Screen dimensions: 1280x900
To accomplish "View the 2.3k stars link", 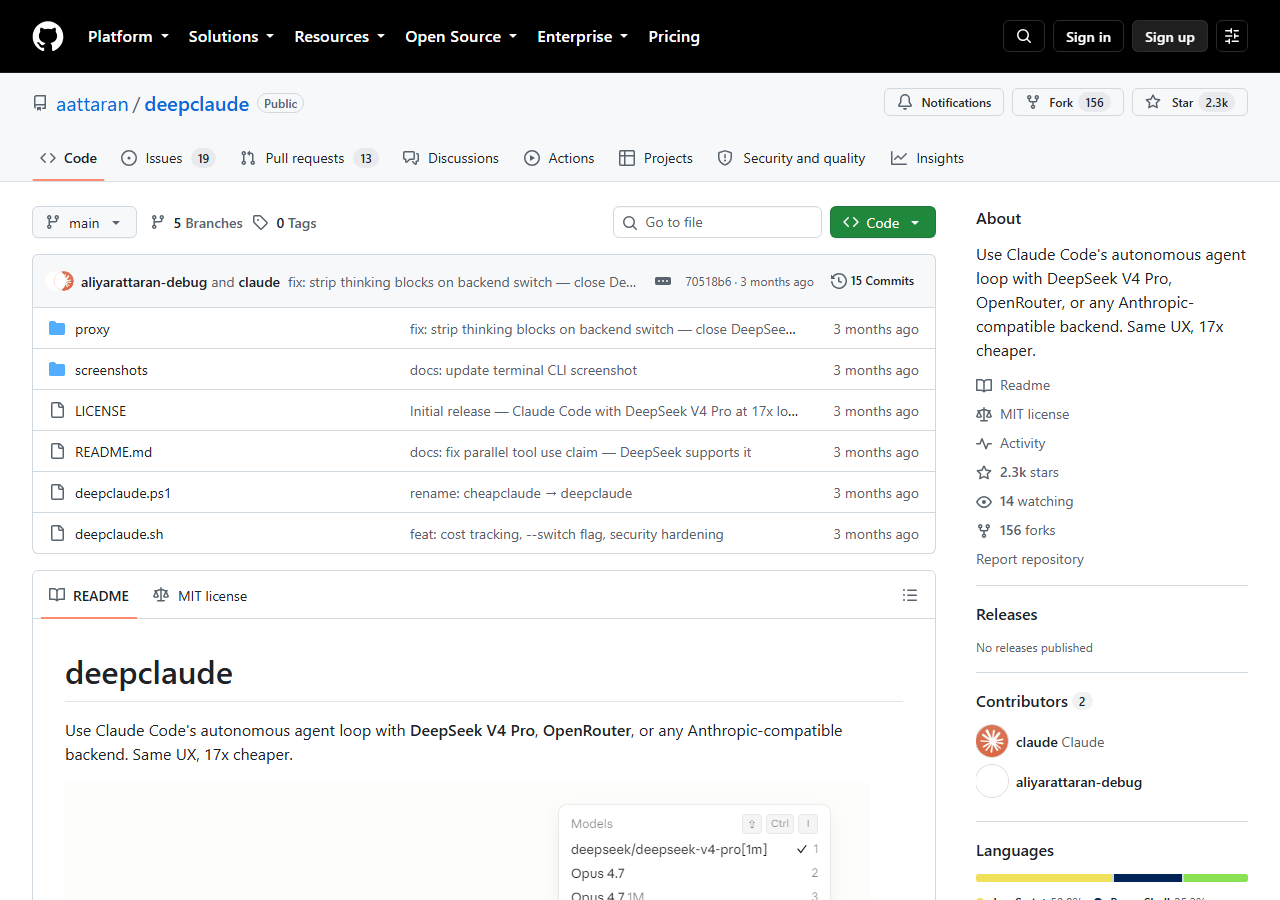I will 1018,472.
